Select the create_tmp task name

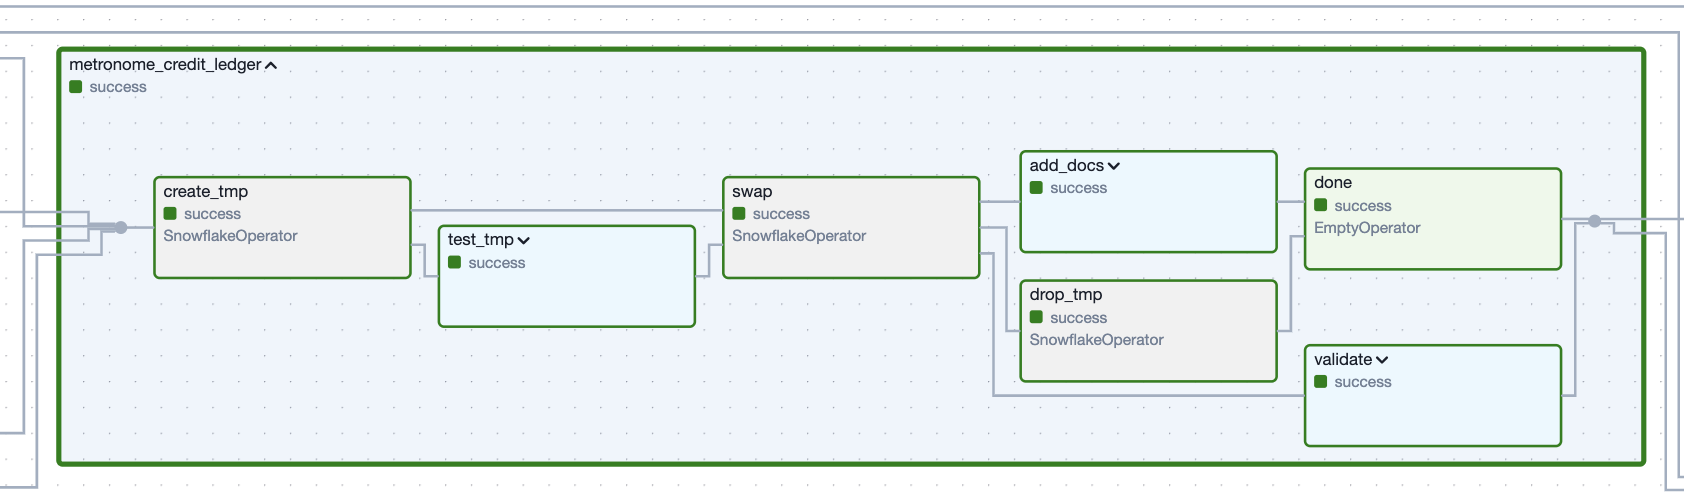tap(206, 192)
